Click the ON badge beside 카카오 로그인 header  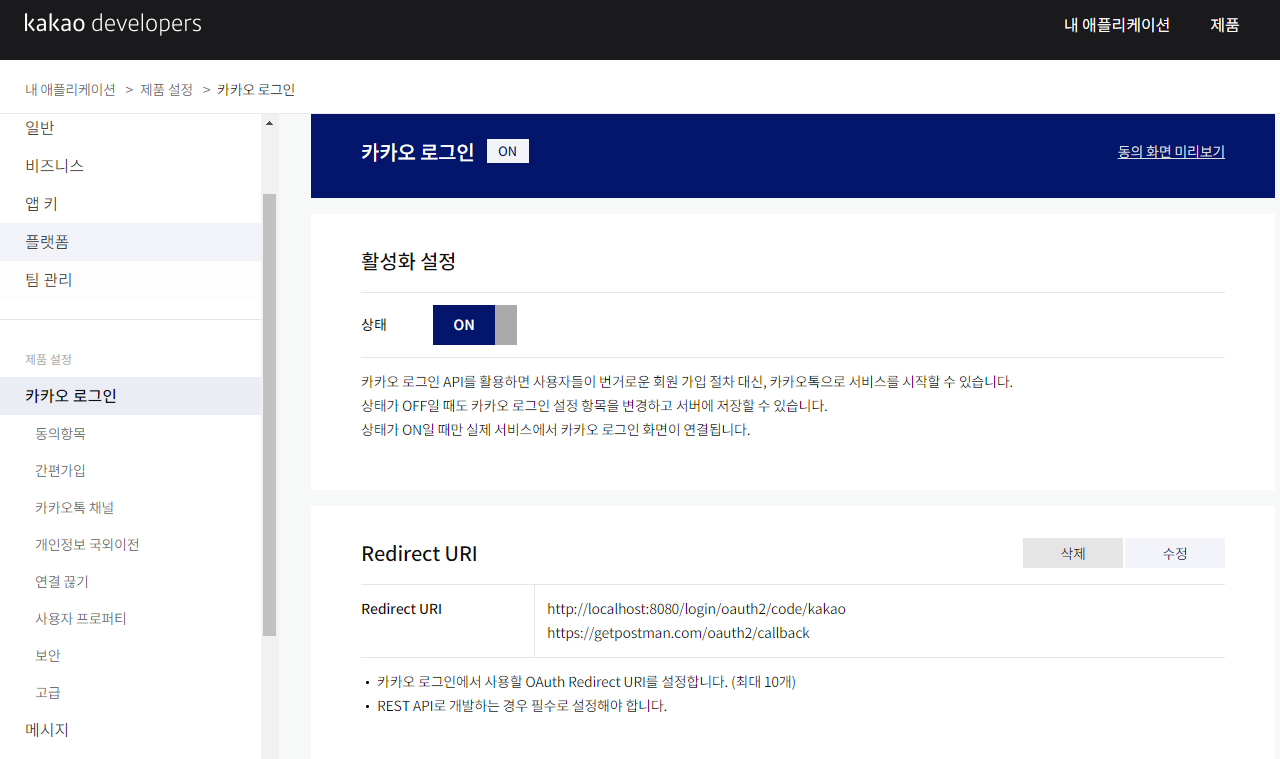coord(508,151)
